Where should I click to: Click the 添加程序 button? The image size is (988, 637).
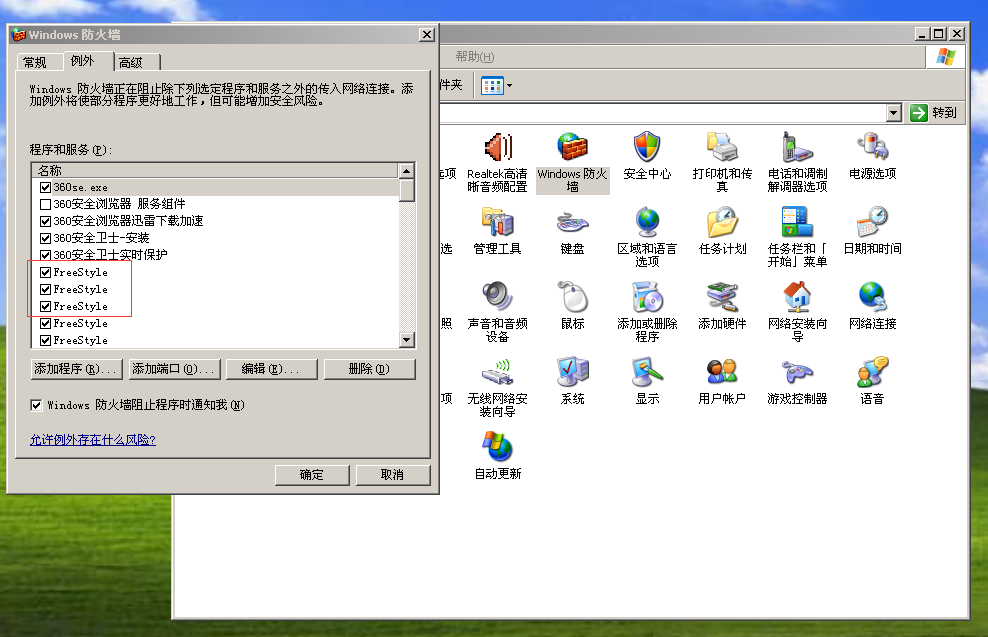(x=76, y=369)
